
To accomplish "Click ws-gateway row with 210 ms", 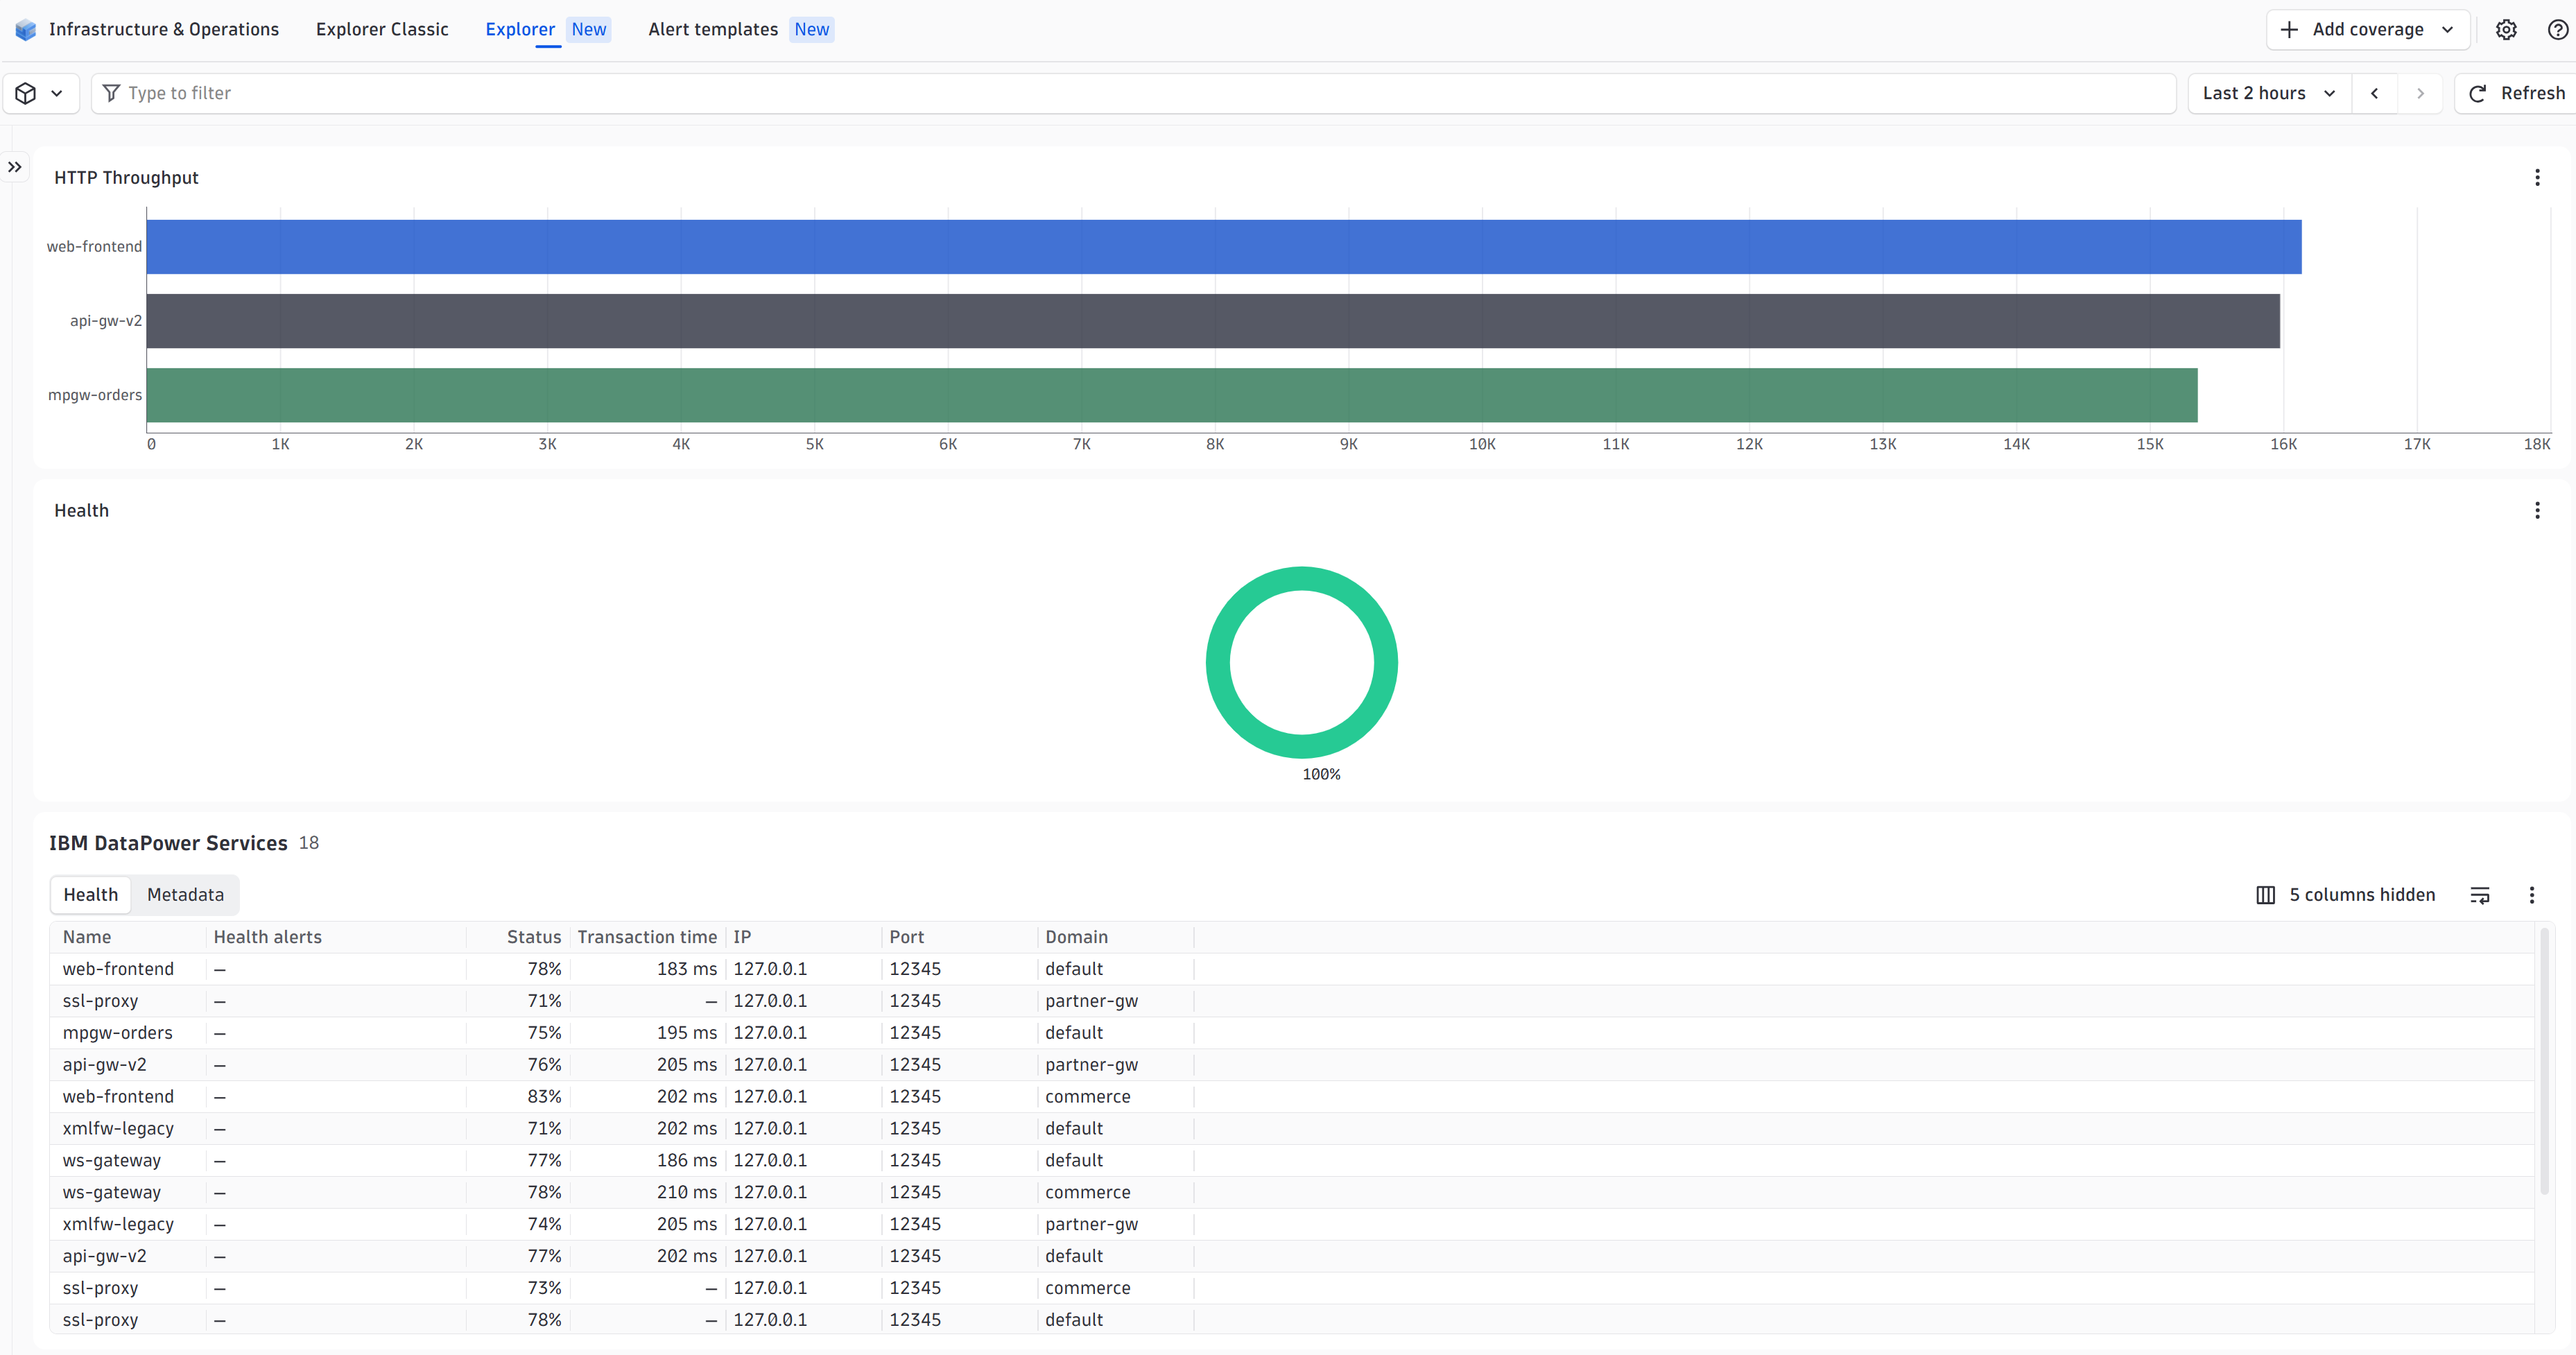I will (1292, 1192).
